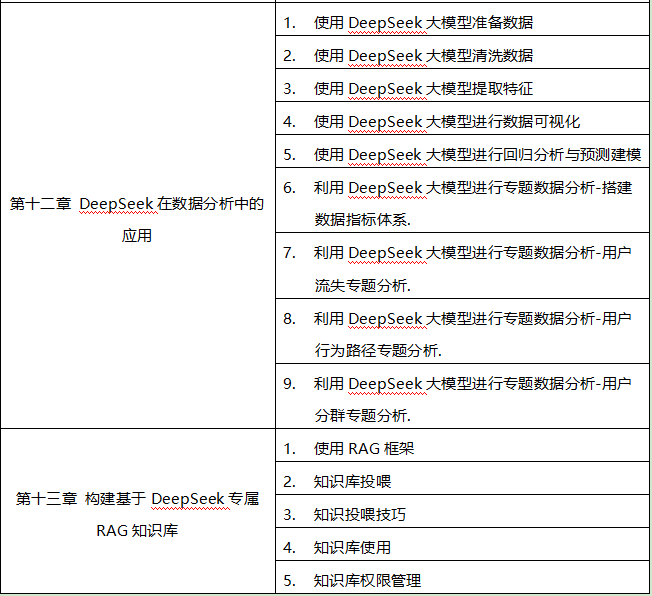Click item 9 about 用户分群专题分析
The image size is (652, 596).
462,396
